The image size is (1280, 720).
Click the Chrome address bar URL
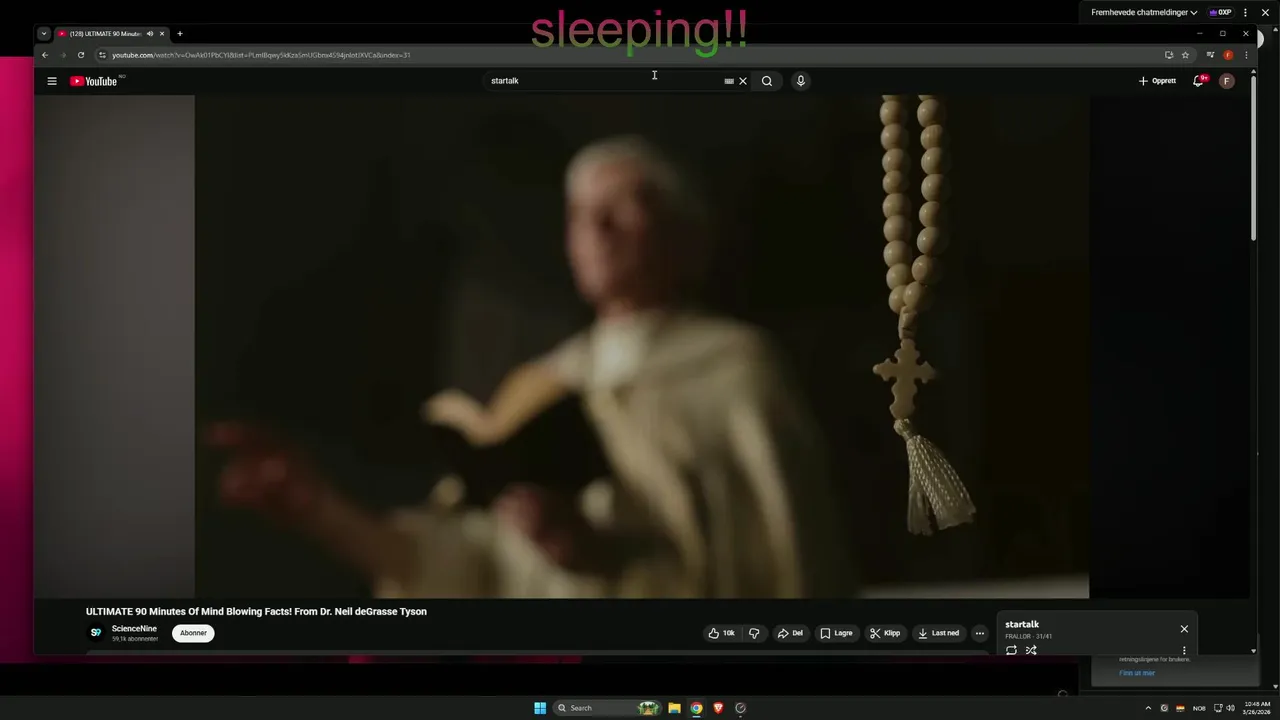pyautogui.click(x=261, y=55)
